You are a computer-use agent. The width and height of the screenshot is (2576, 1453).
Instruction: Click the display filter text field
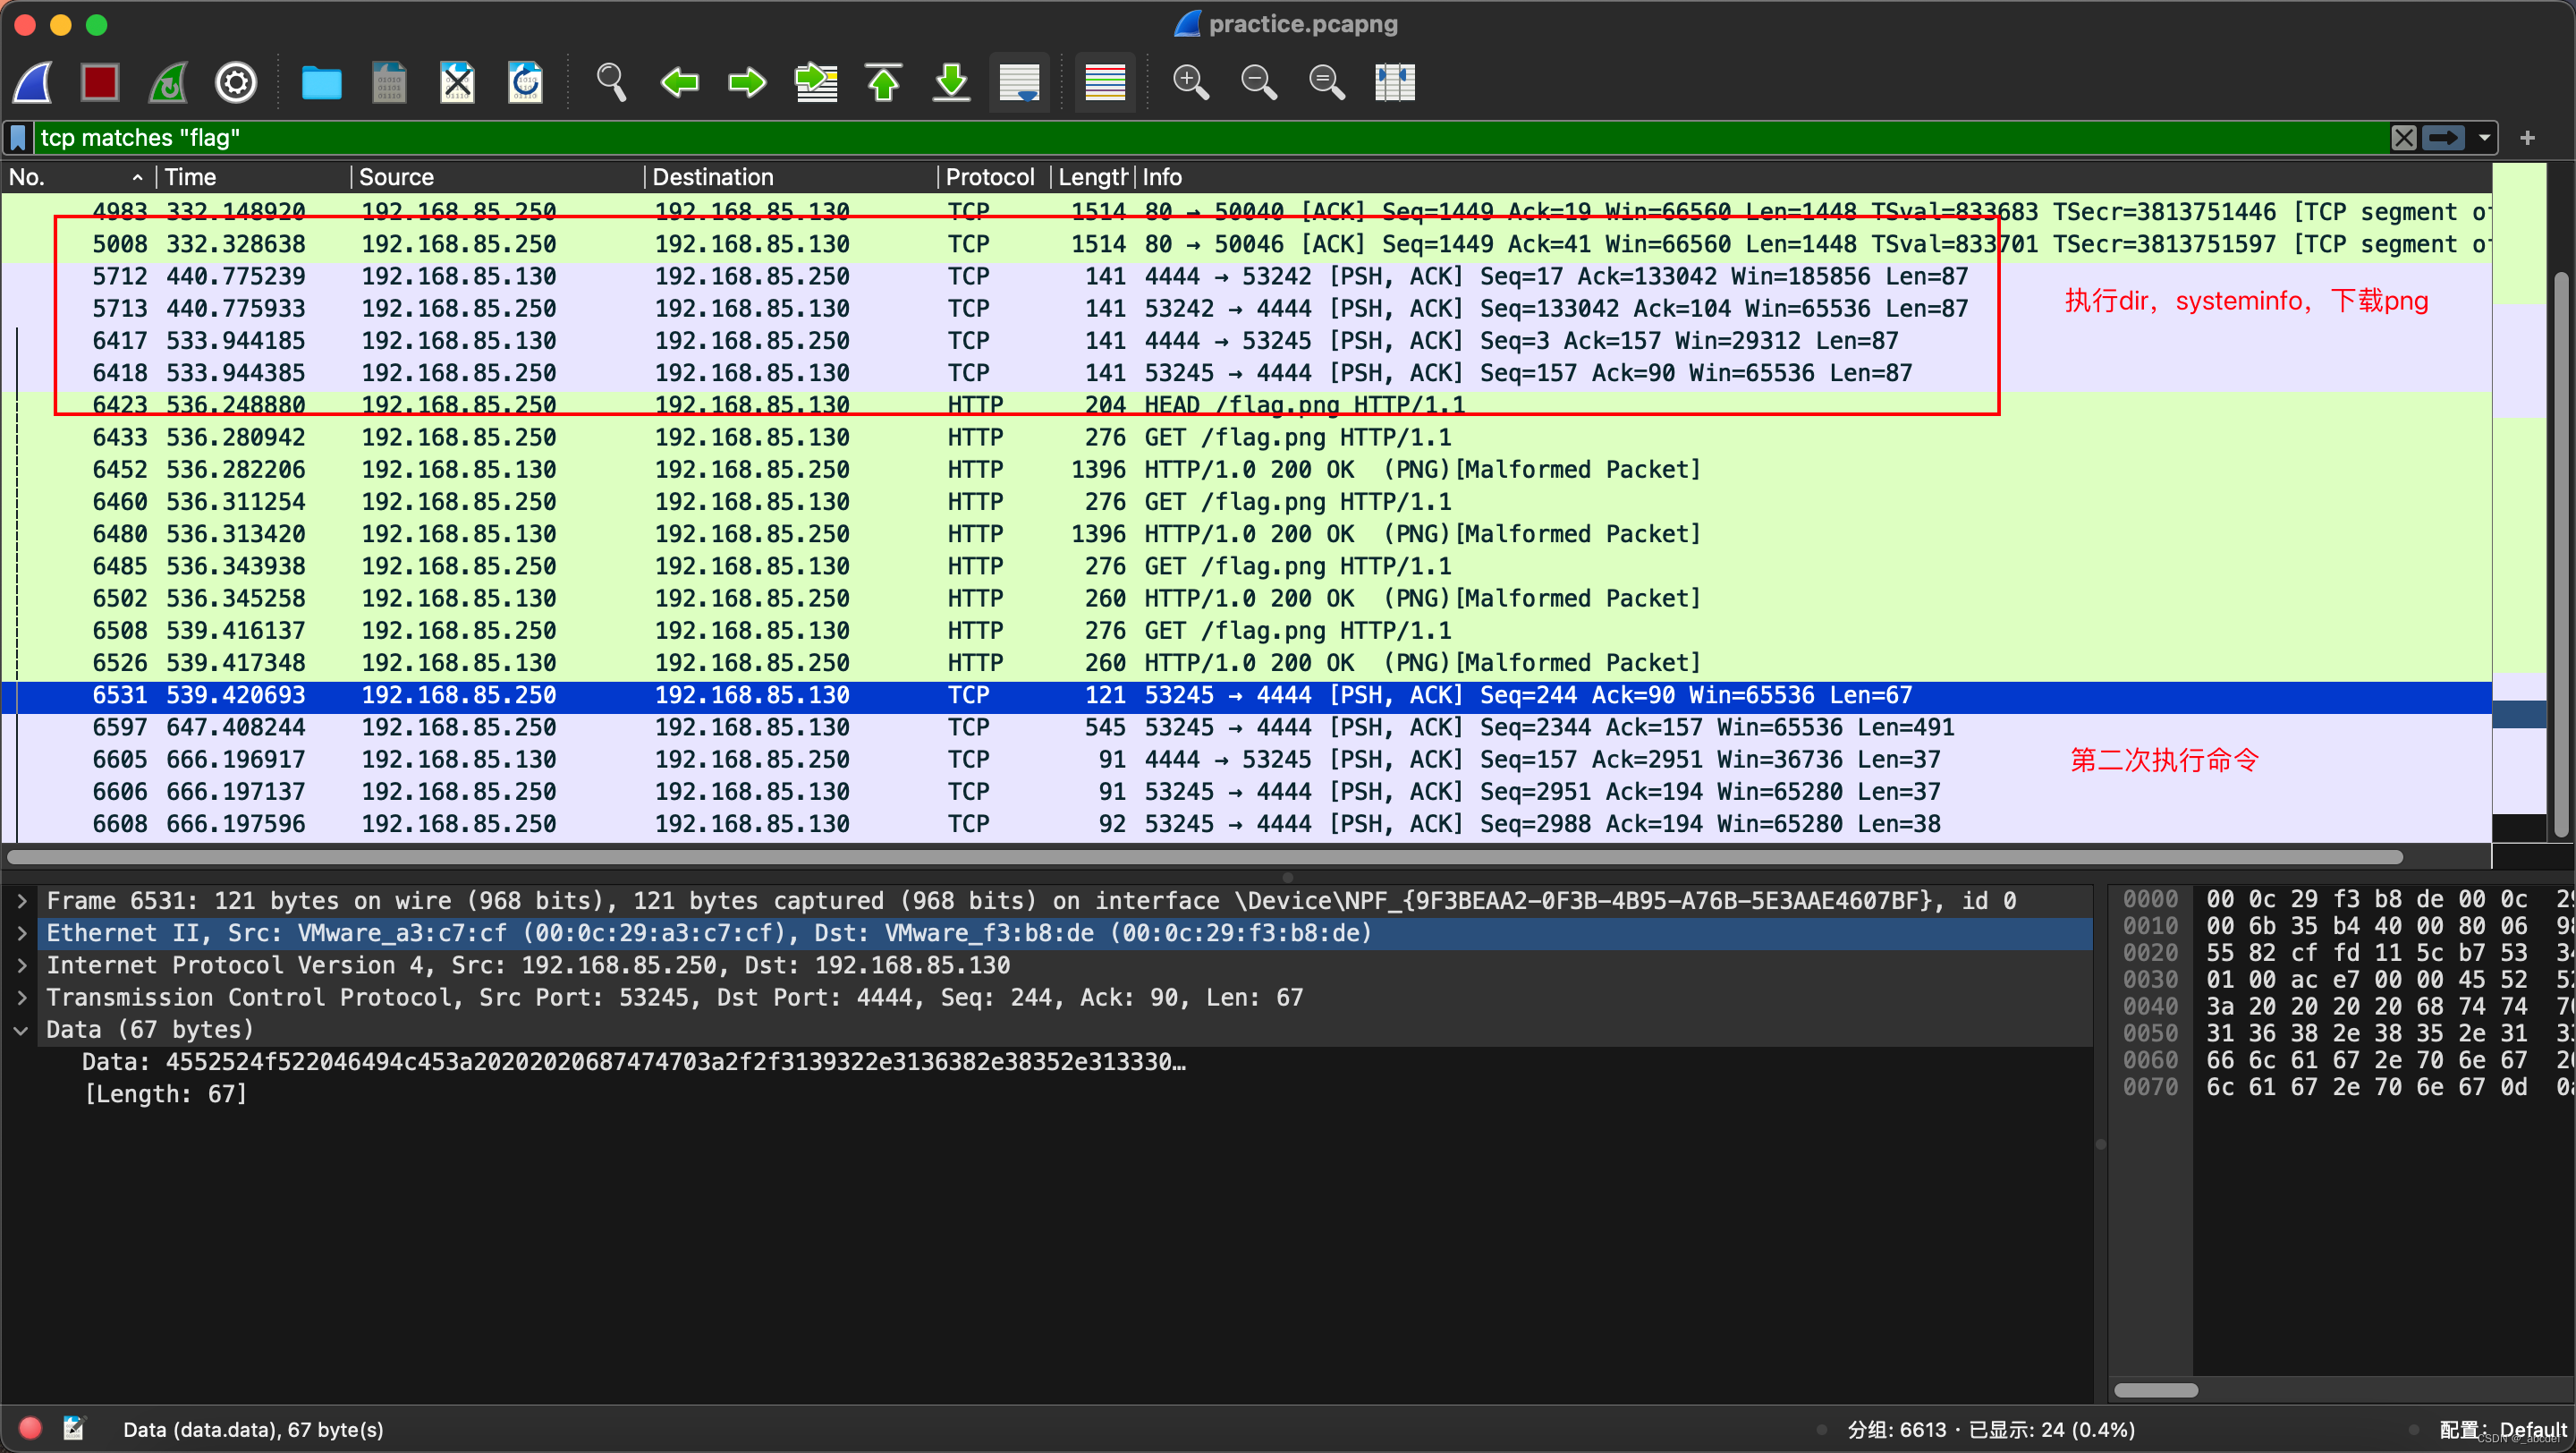1200,138
